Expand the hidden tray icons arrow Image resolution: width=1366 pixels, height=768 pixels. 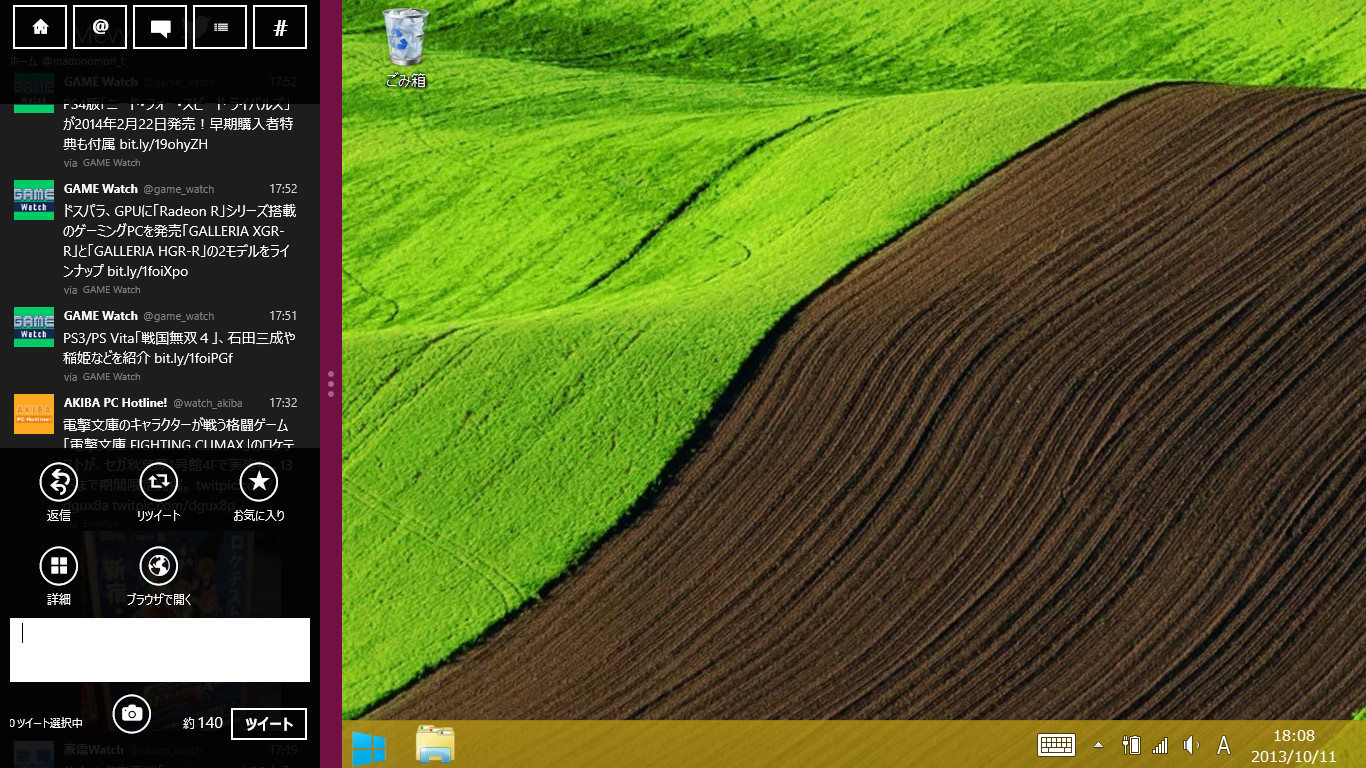pos(1099,745)
